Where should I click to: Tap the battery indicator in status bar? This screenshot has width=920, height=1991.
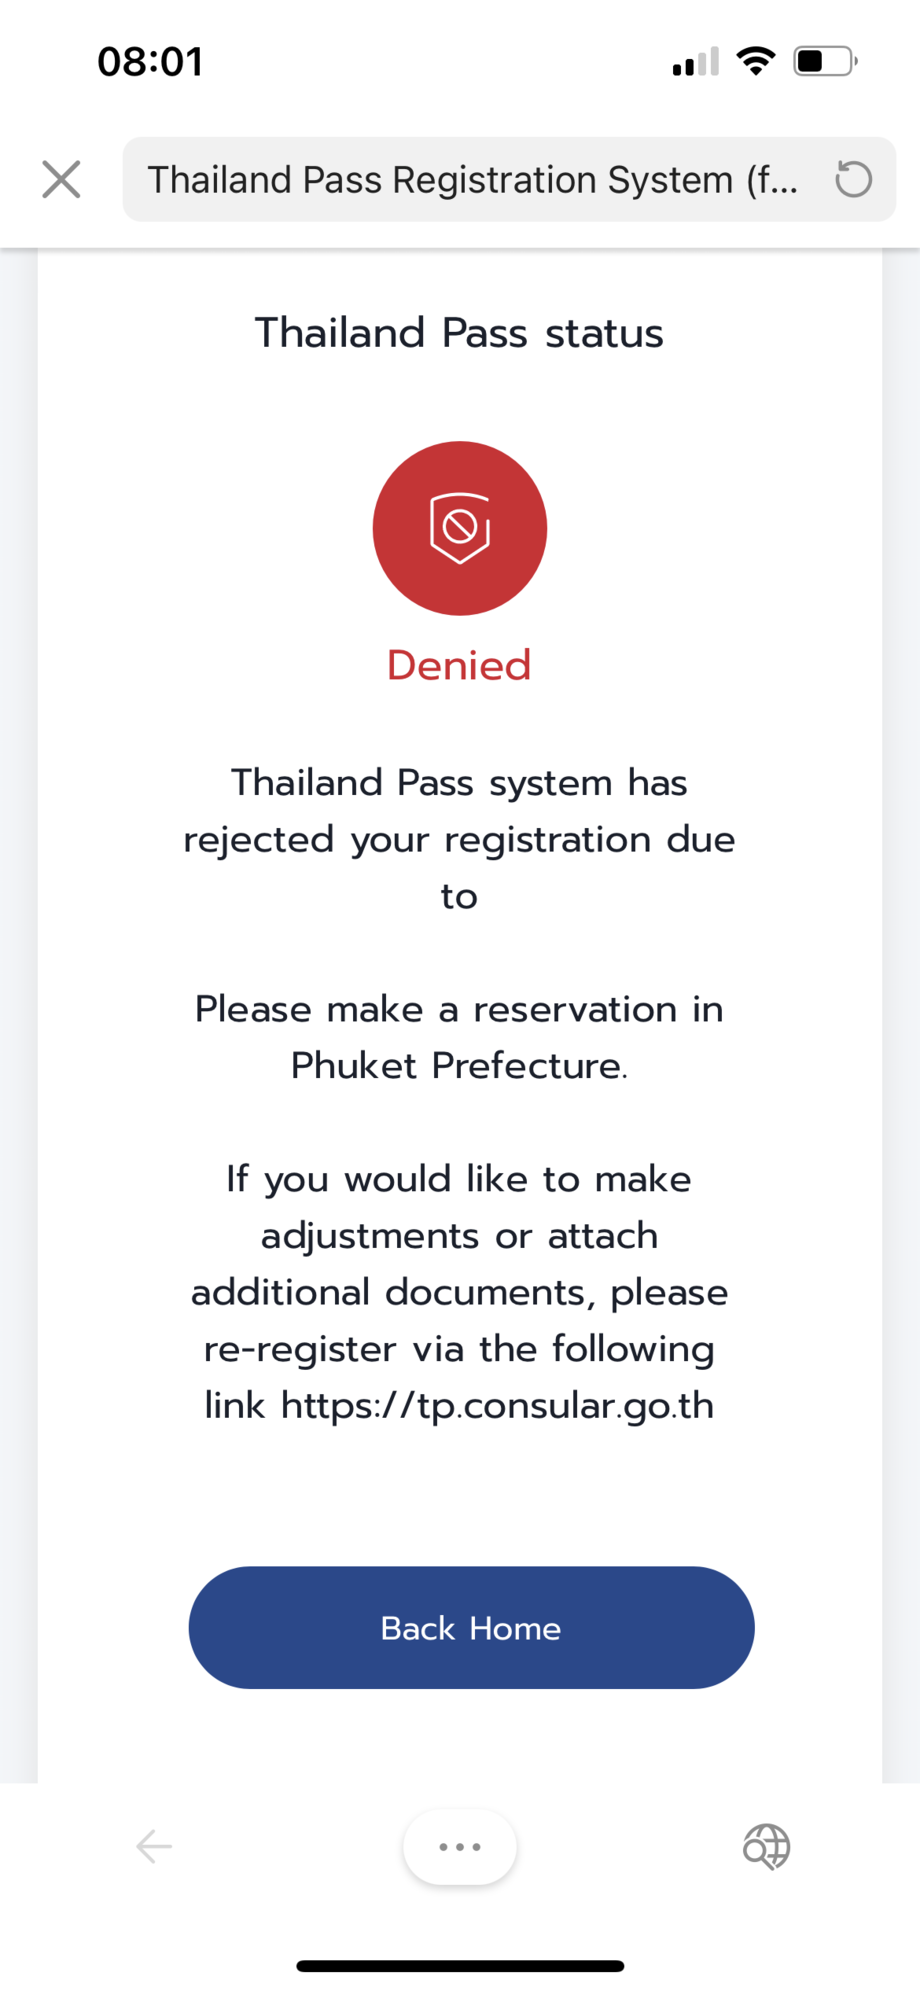tap(825, 62)
